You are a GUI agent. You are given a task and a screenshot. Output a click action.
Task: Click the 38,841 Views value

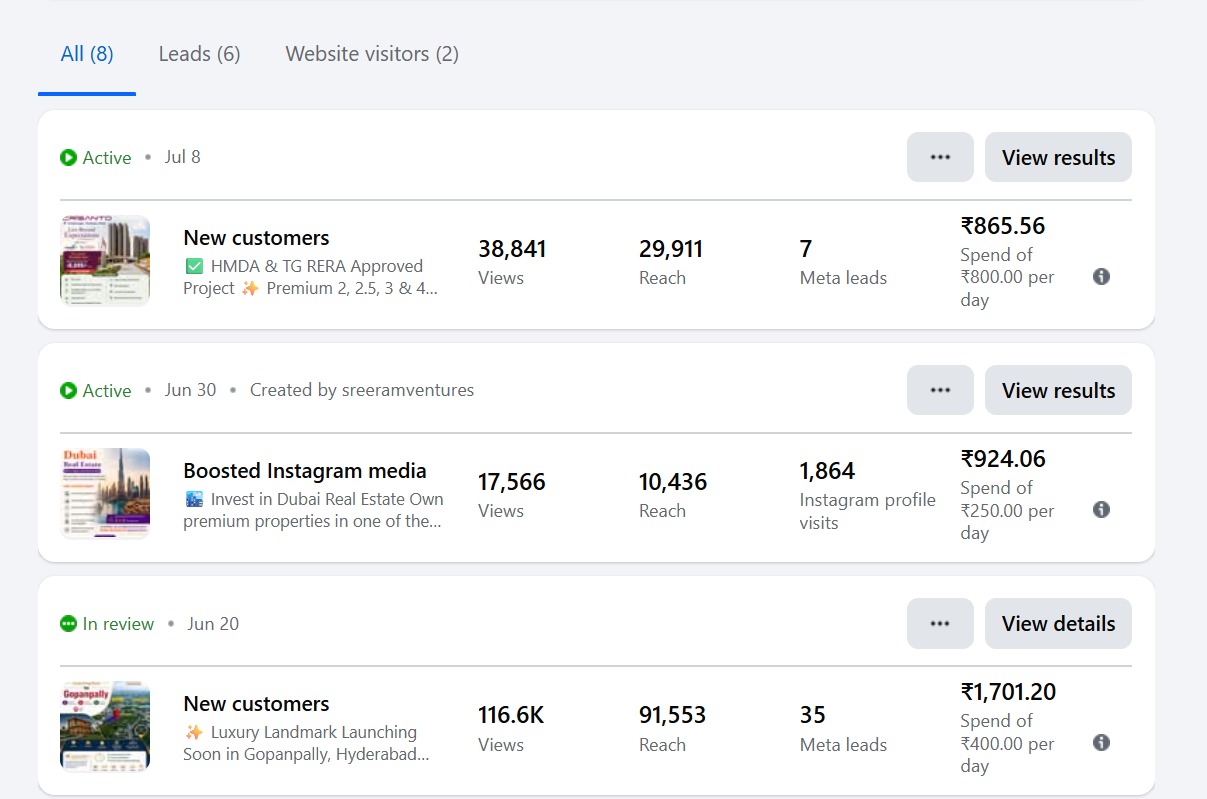point(512,249)
